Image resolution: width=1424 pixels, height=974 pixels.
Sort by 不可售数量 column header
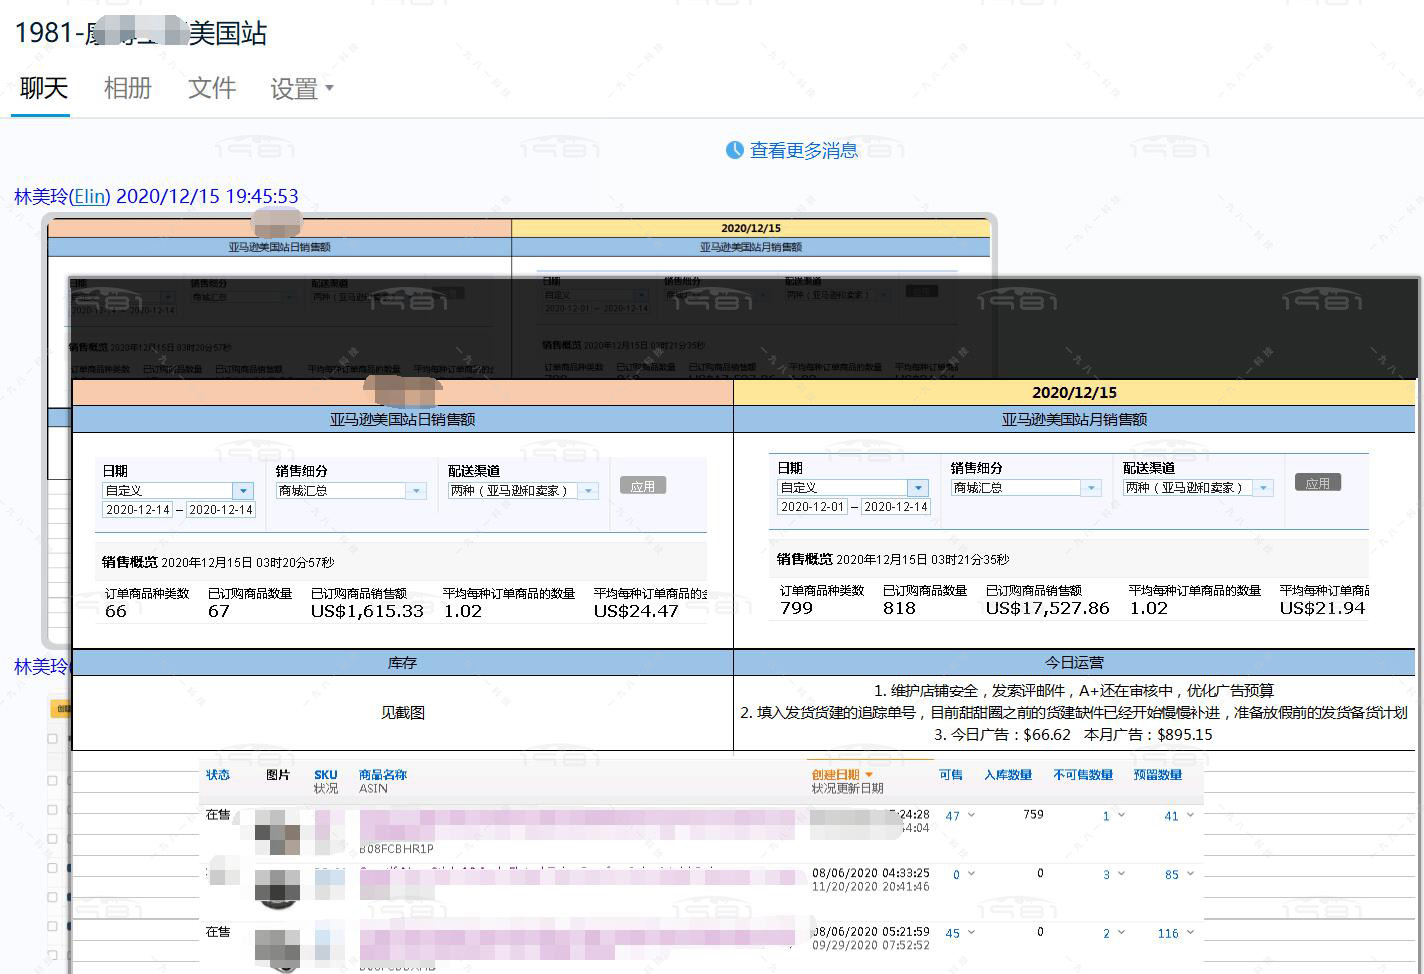[x=1083, y=775]
